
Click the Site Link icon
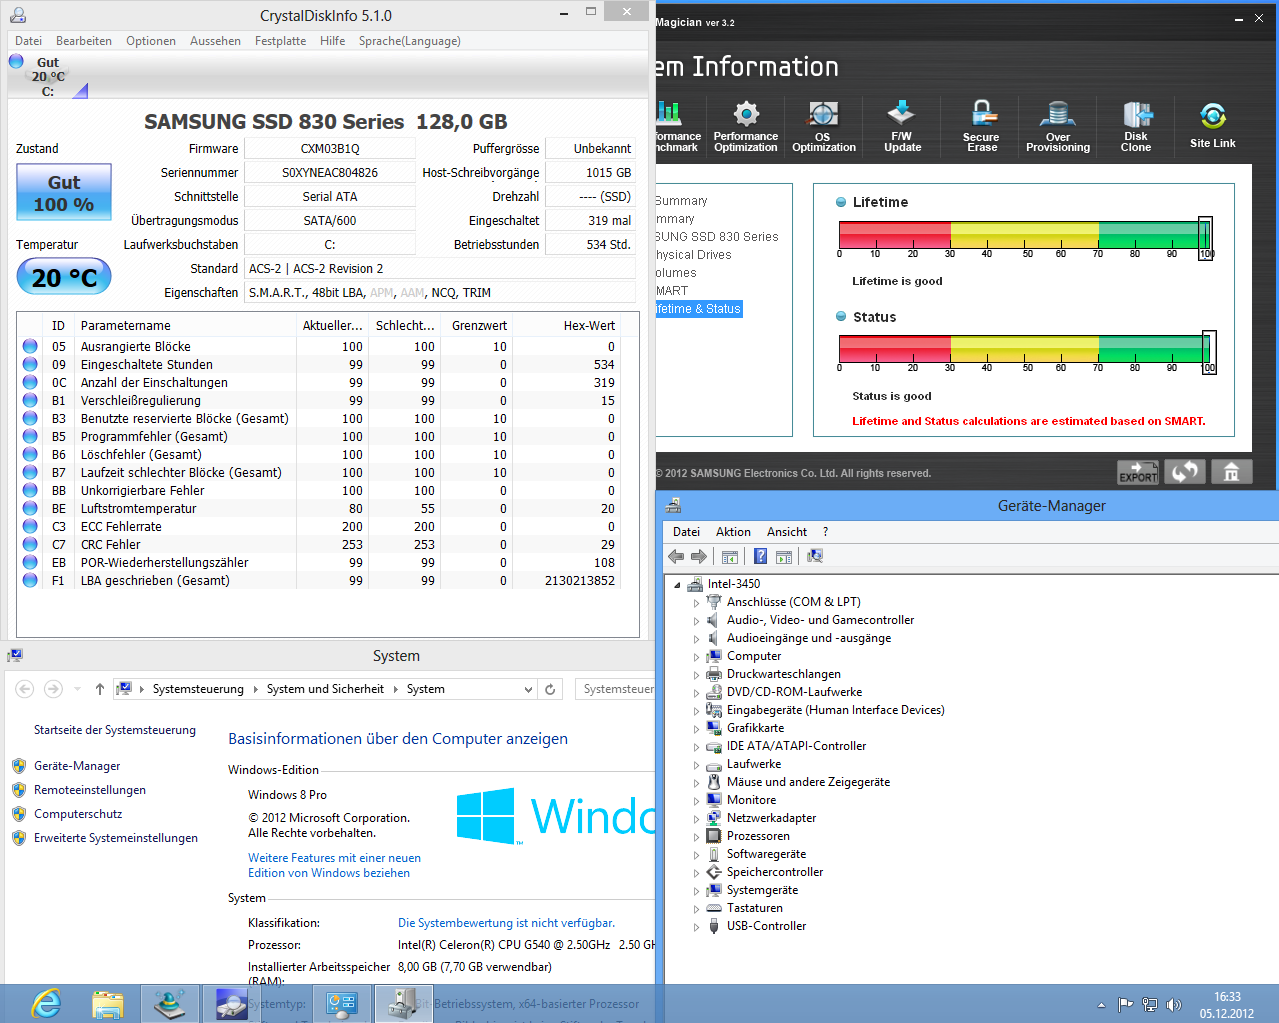1213,125
